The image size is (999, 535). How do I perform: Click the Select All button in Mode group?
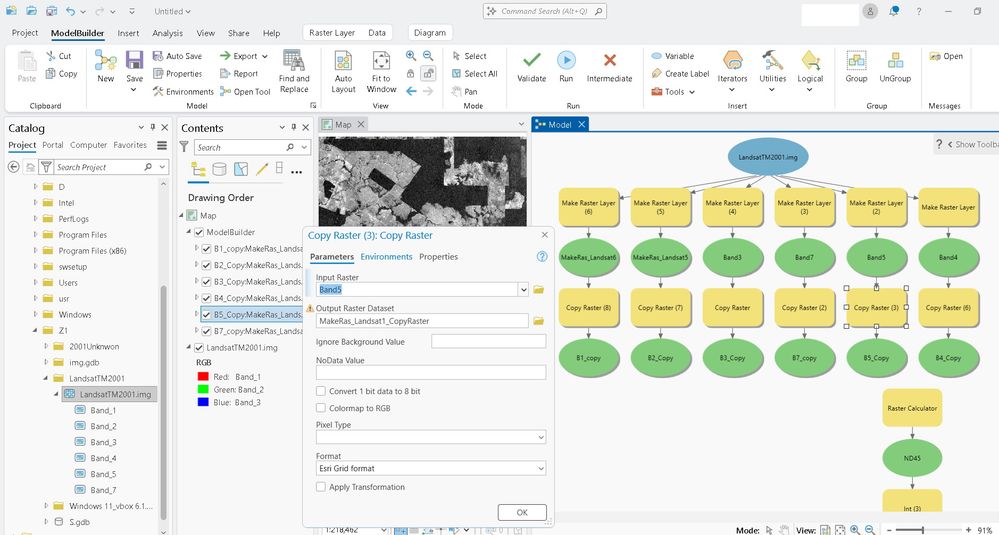coord(474,74)
